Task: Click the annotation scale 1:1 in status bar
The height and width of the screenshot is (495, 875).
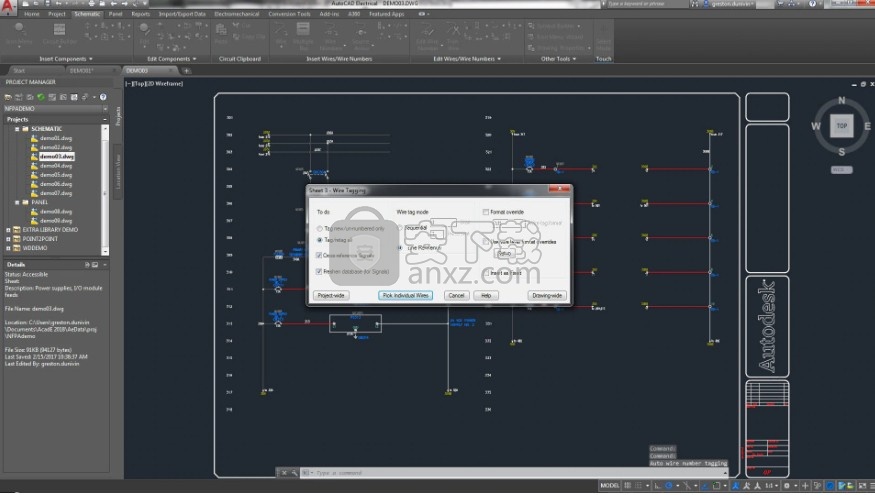Action: (x=769, y=486)
